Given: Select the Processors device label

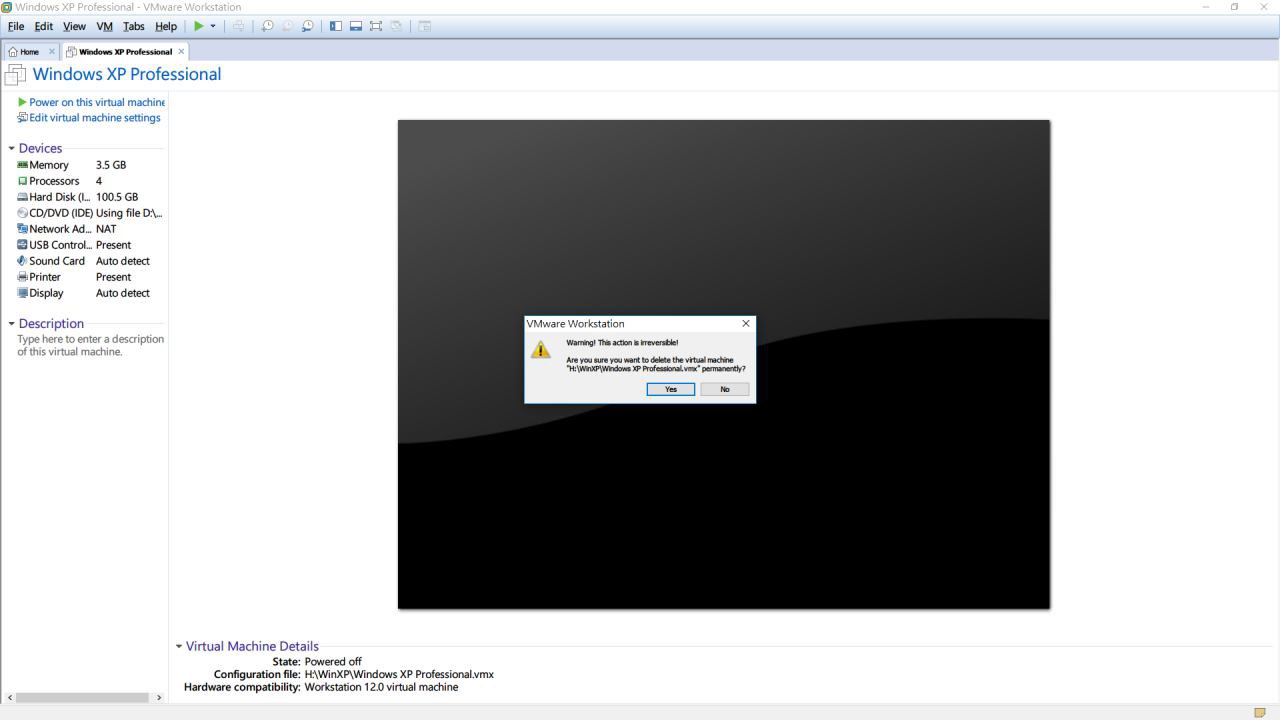Looking at the screenshot, I should [54, 181].
